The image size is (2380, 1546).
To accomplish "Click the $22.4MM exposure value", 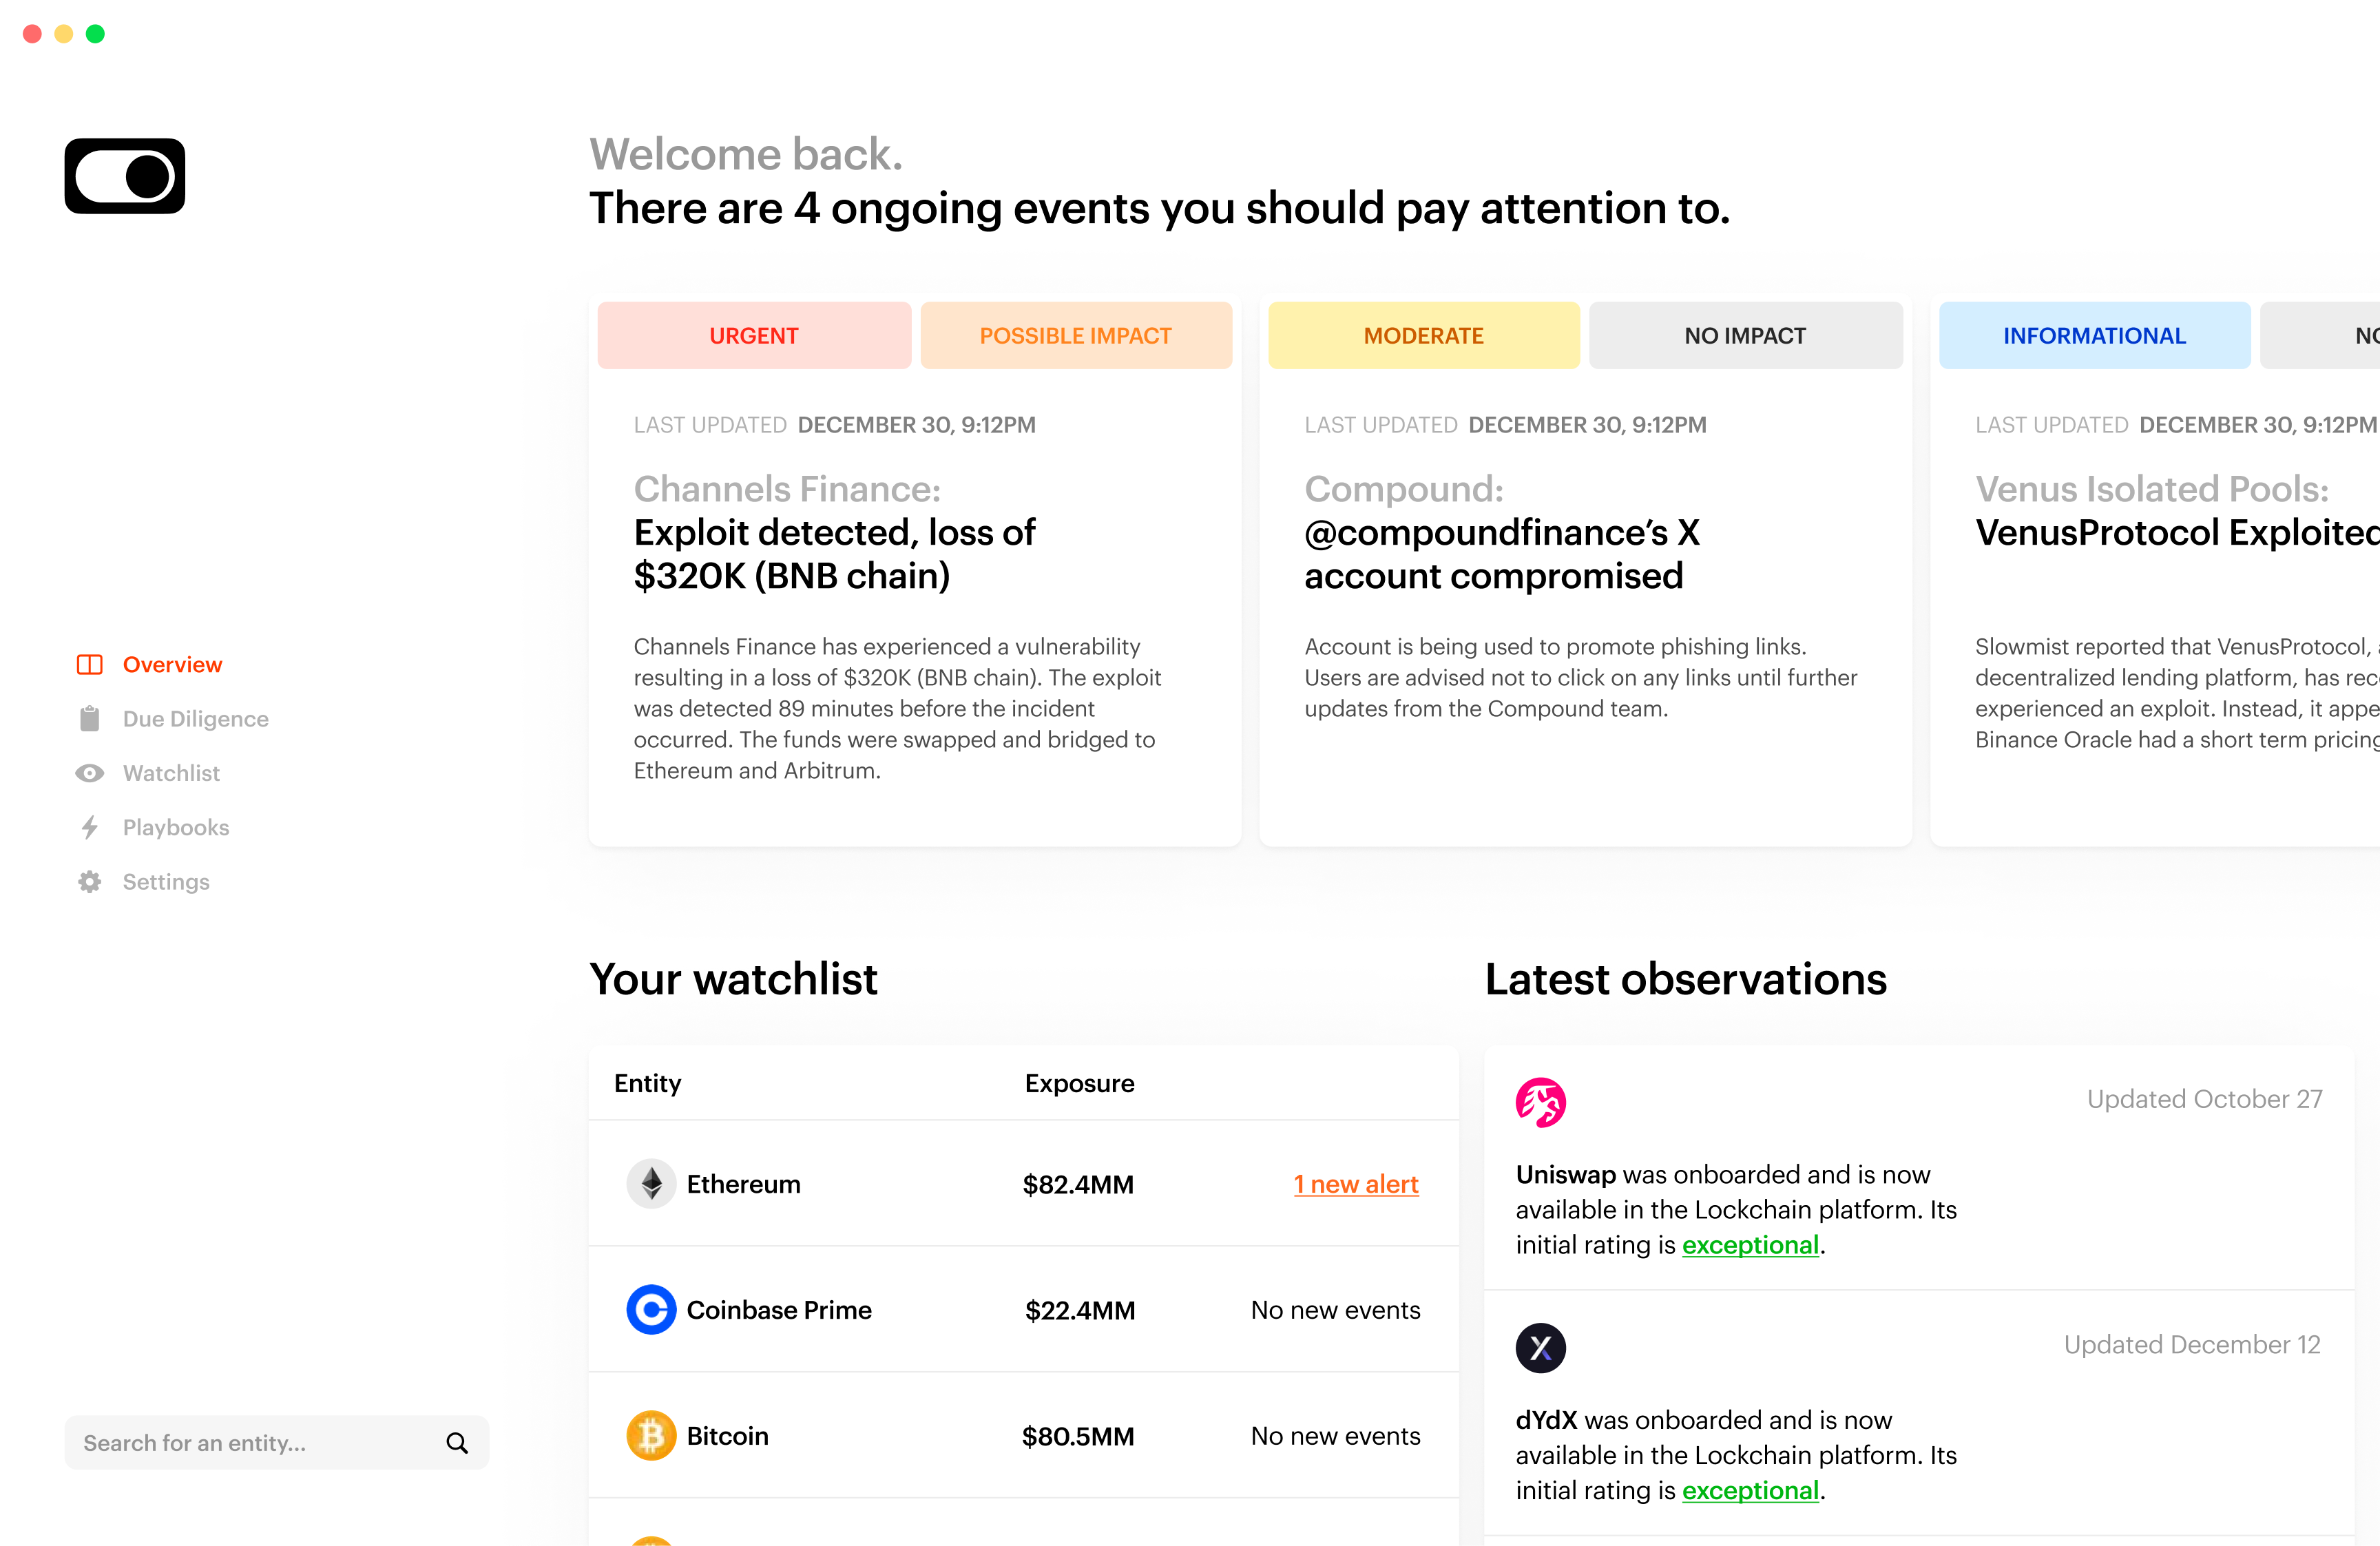I will pyautogui.click(x=1080, y=1311).
